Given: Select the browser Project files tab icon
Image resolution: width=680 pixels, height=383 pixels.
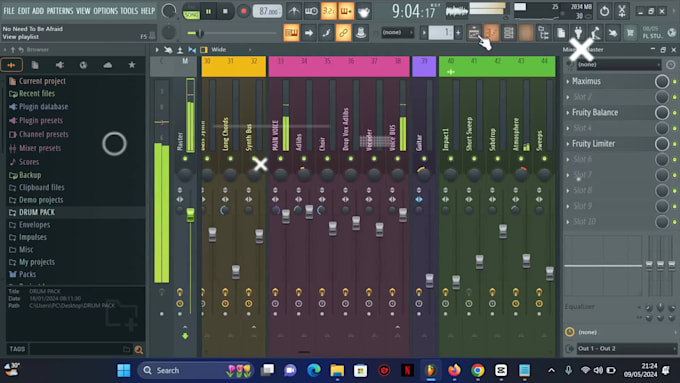Looking at the screenshot, I should pos(35,65).
